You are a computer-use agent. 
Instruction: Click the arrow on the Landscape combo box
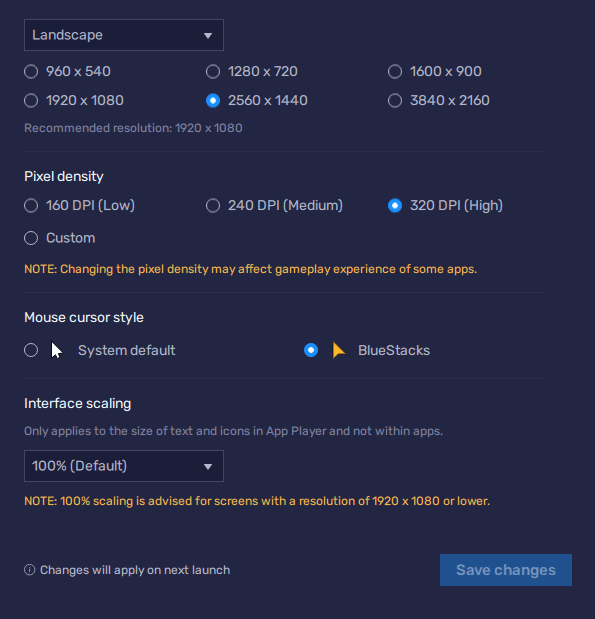click(208, 36)
